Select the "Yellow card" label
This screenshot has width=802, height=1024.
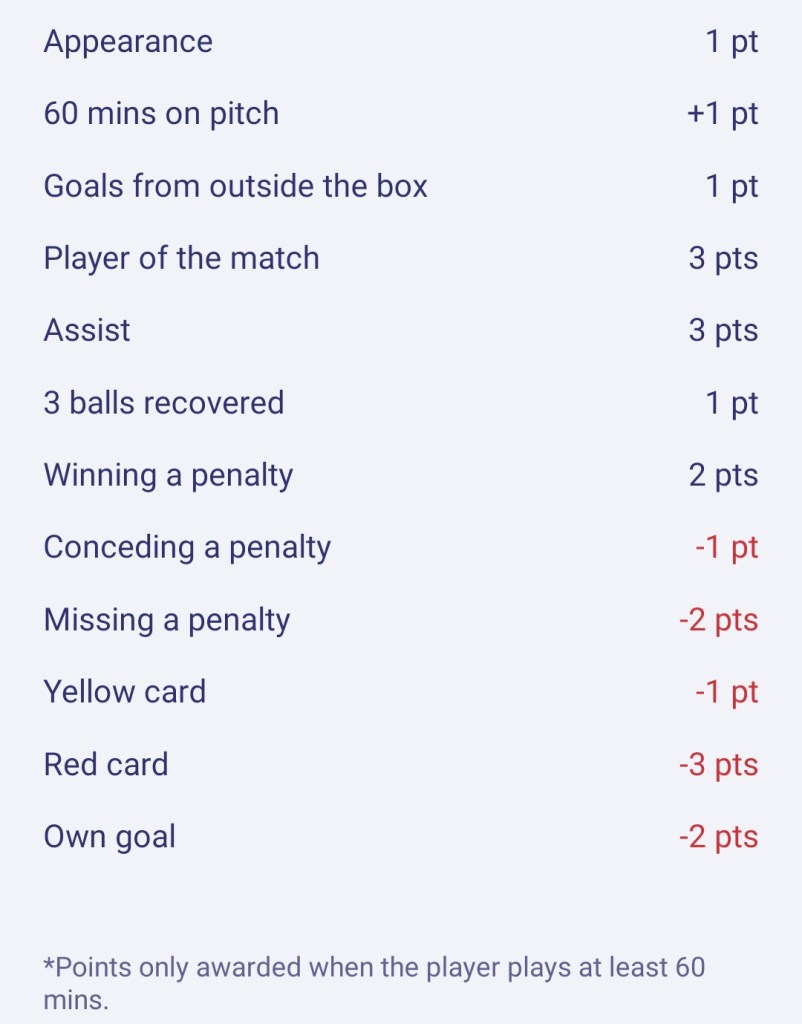[125, 692]
